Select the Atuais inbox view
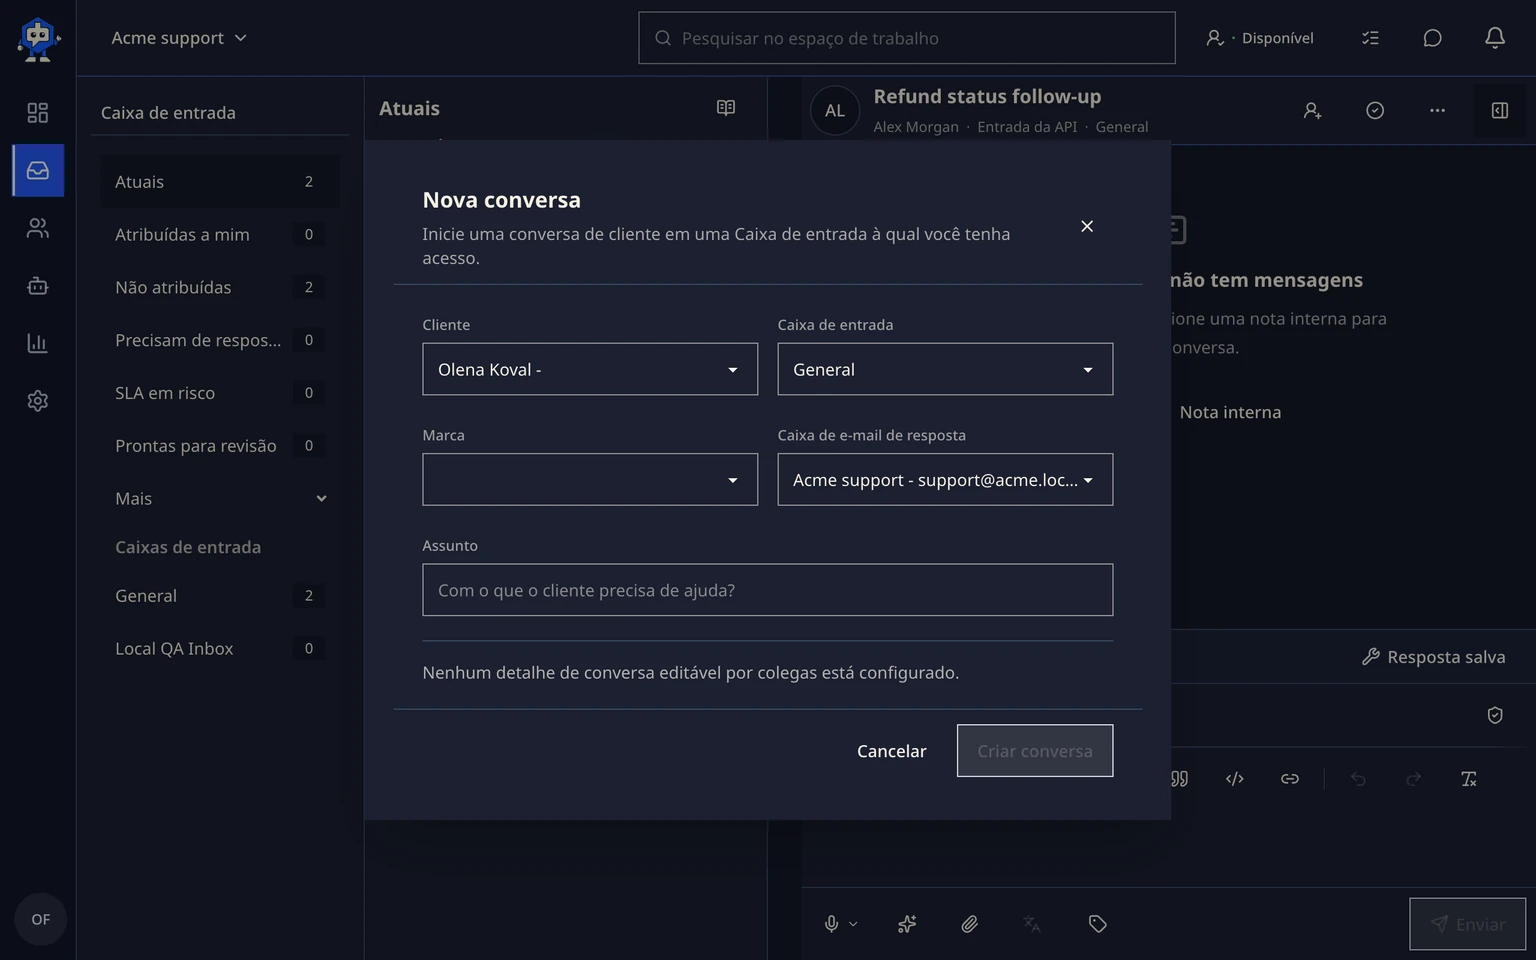The height and width of the screenshot is (960, 1536). click(220, 181)
